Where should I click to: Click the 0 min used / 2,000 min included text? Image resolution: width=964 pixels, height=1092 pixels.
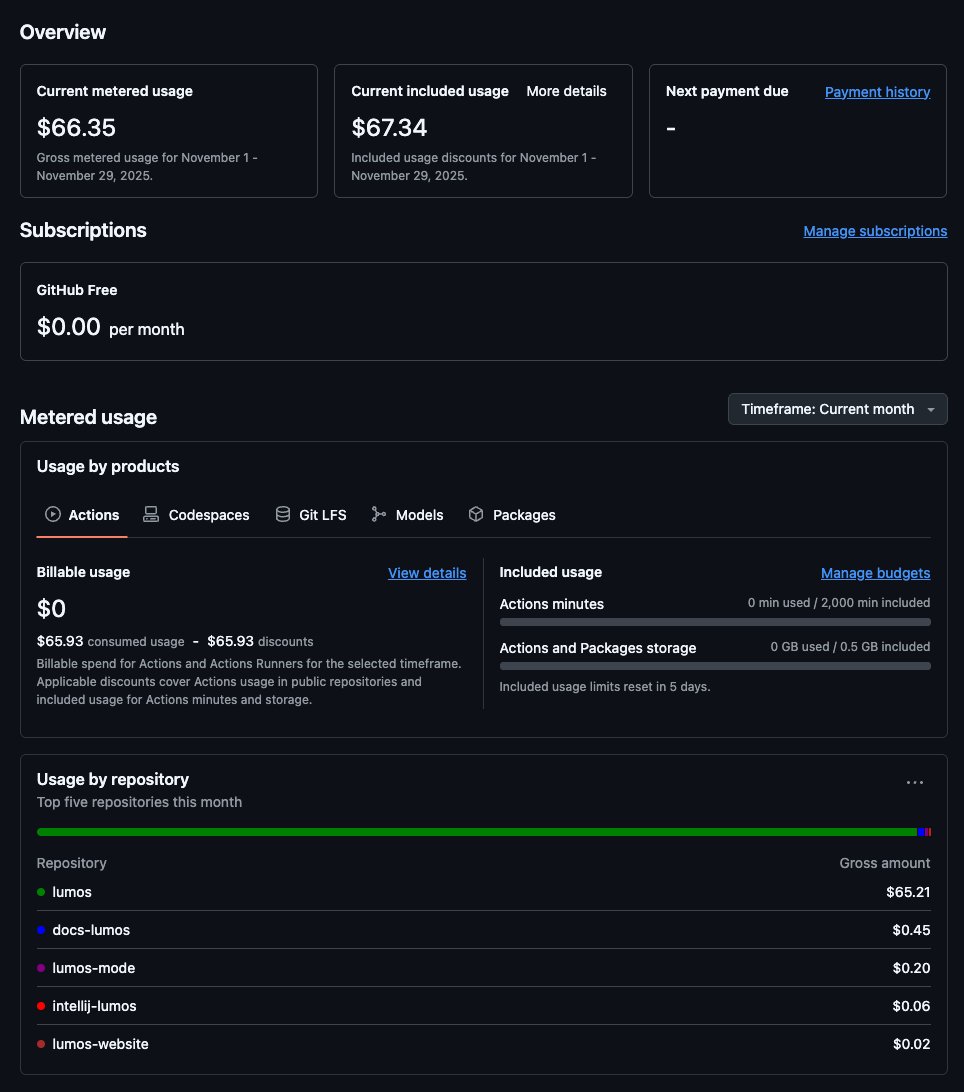click(x=839, y=602)
